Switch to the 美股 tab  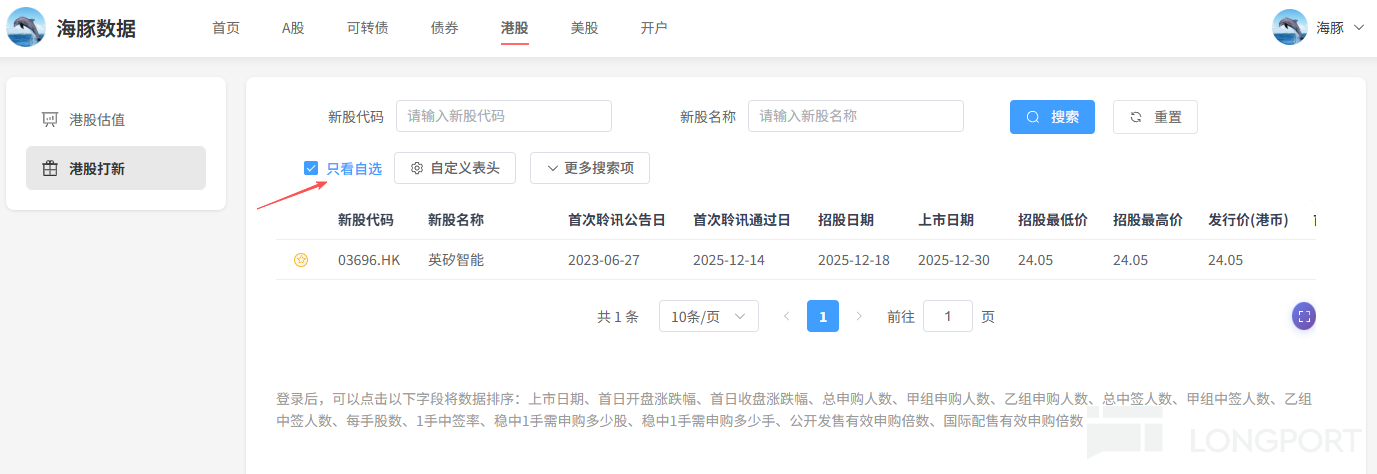[585, 28]
